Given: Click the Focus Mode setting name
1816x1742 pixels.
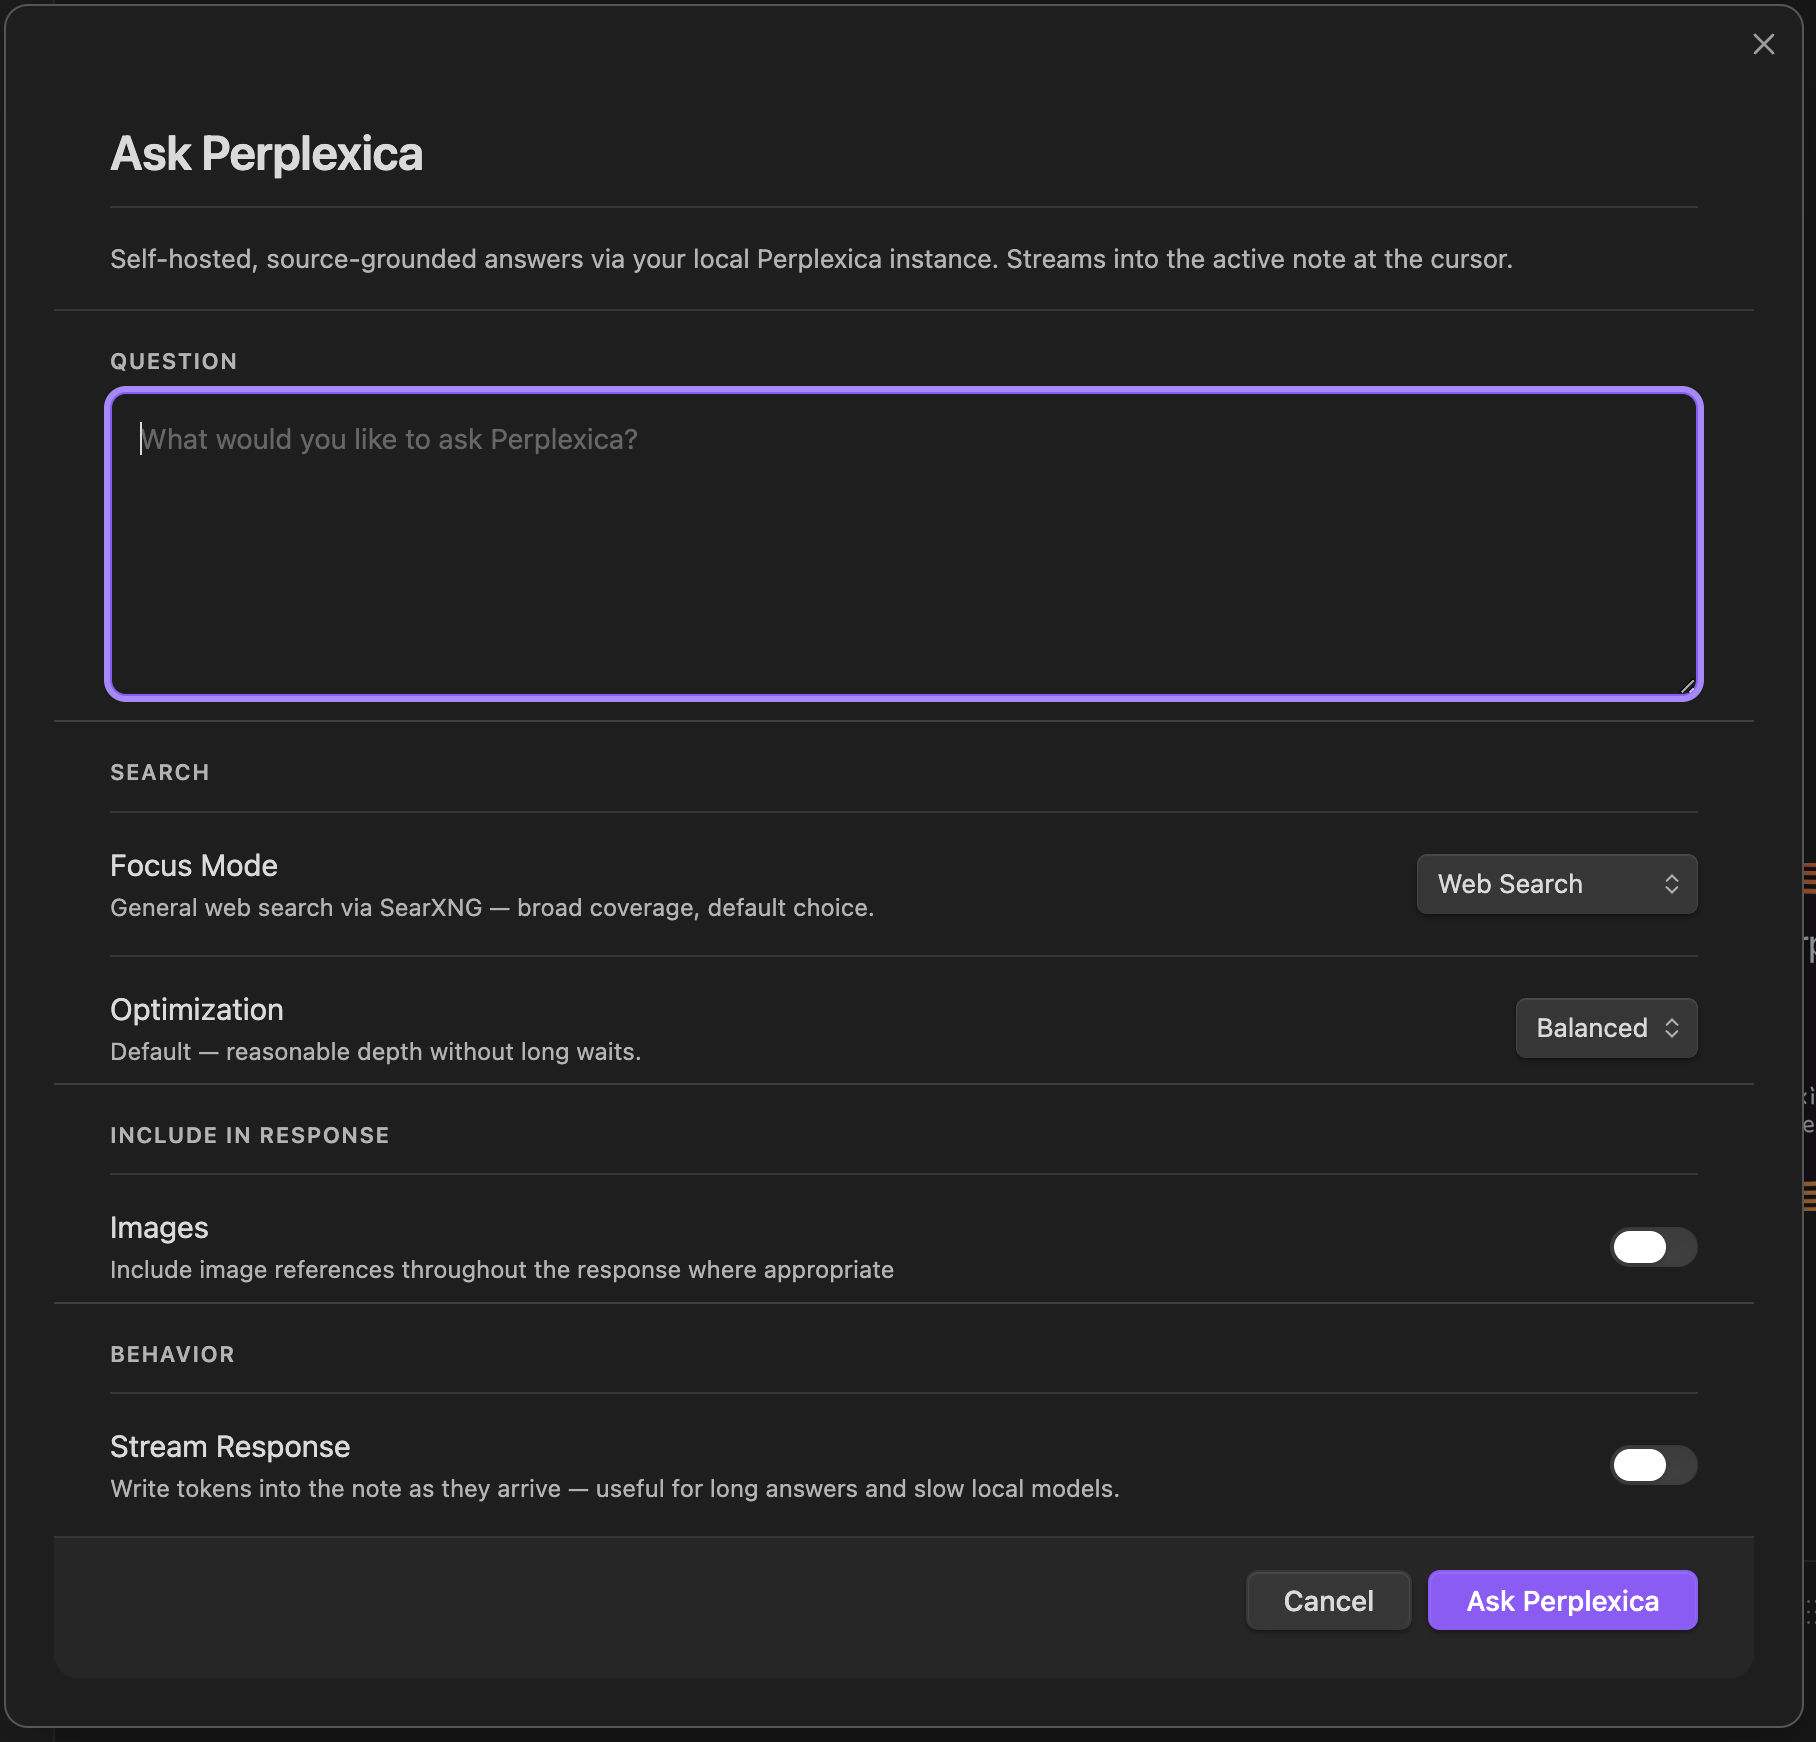Looking at the screenshot, I should 194,865.
